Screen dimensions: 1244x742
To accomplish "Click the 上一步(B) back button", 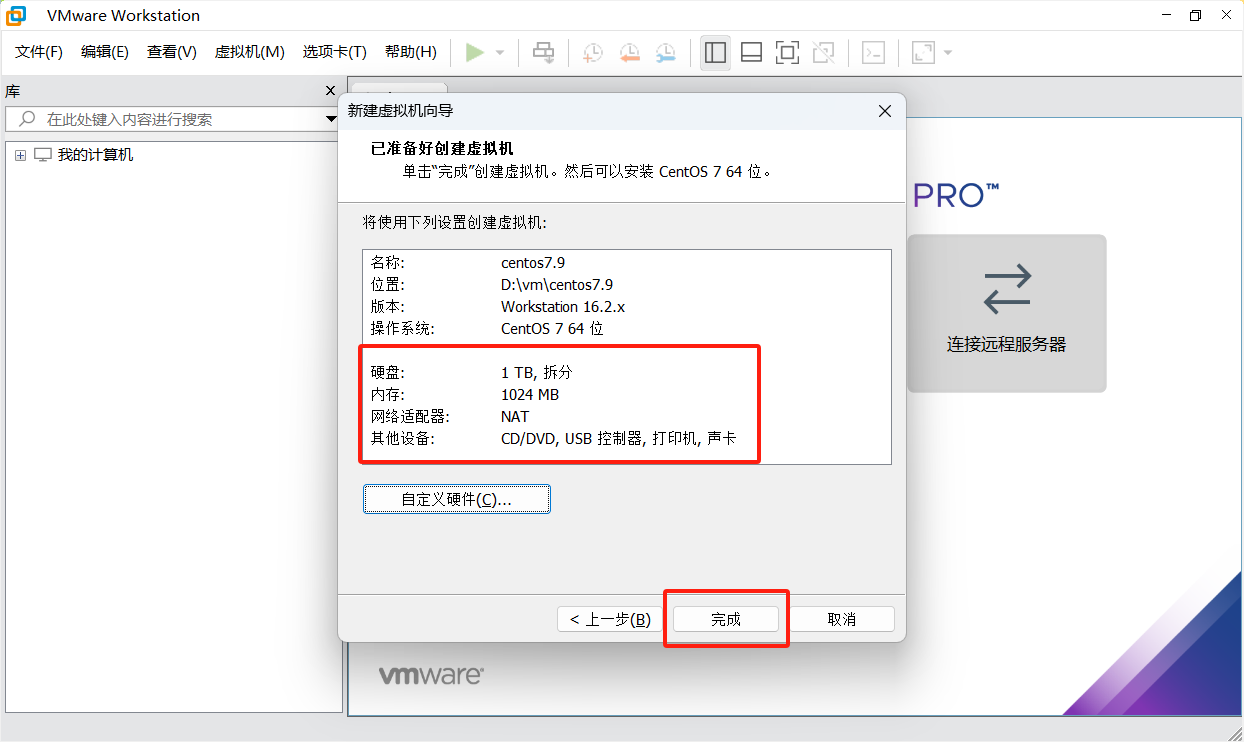I will (x=610, y=619).
